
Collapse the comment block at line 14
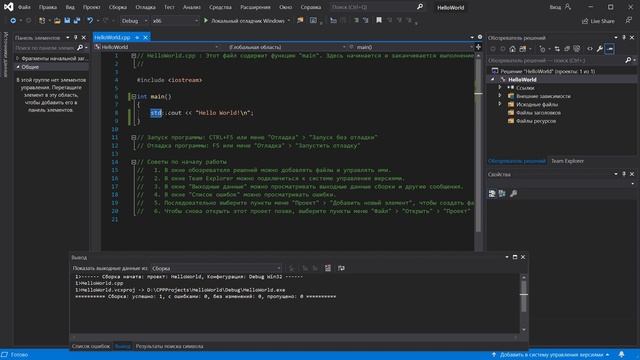pyautogui.click(x=133, y=162)
